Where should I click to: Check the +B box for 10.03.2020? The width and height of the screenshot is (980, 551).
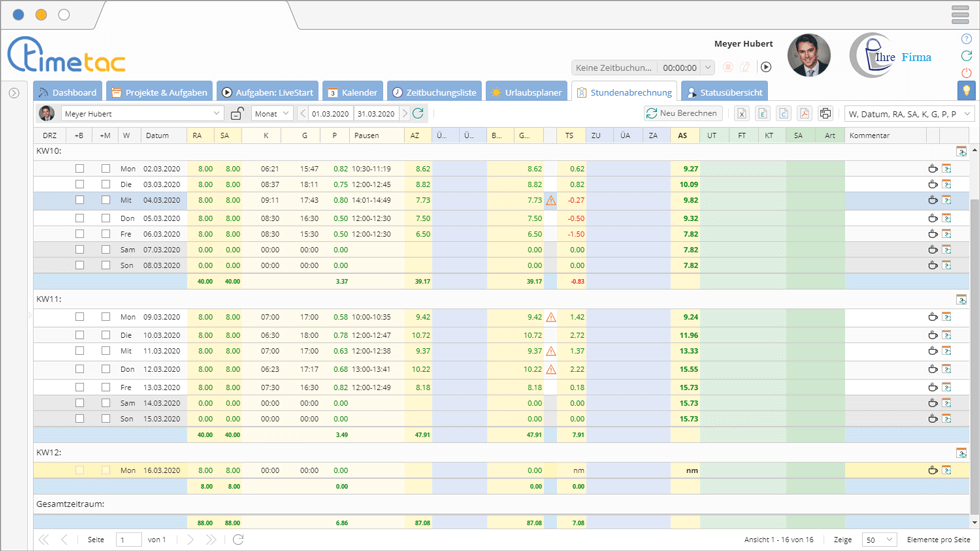[80, 335]
